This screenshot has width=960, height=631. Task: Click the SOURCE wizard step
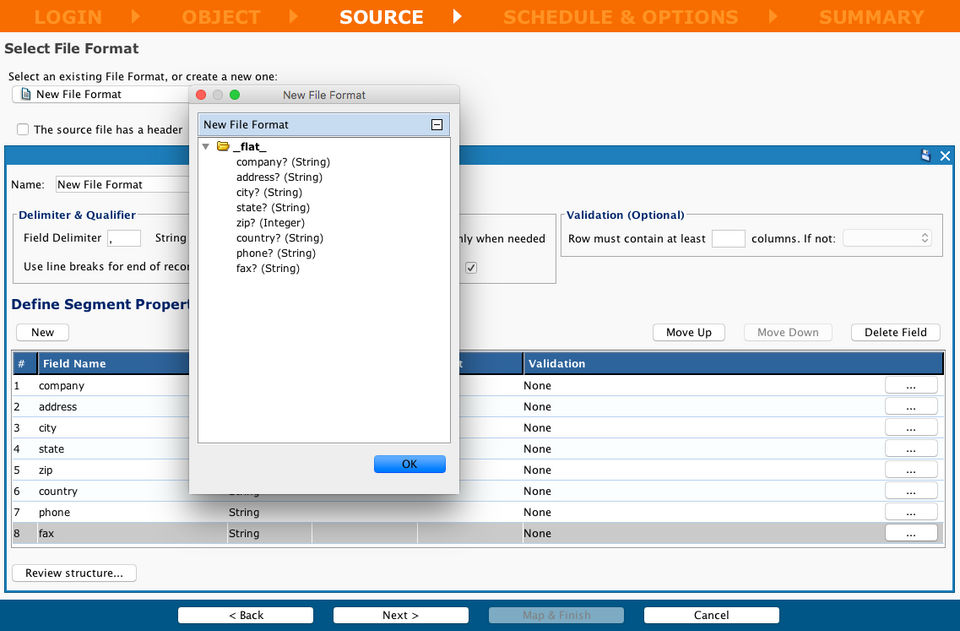pyautogui.click(x=381, y=17)
